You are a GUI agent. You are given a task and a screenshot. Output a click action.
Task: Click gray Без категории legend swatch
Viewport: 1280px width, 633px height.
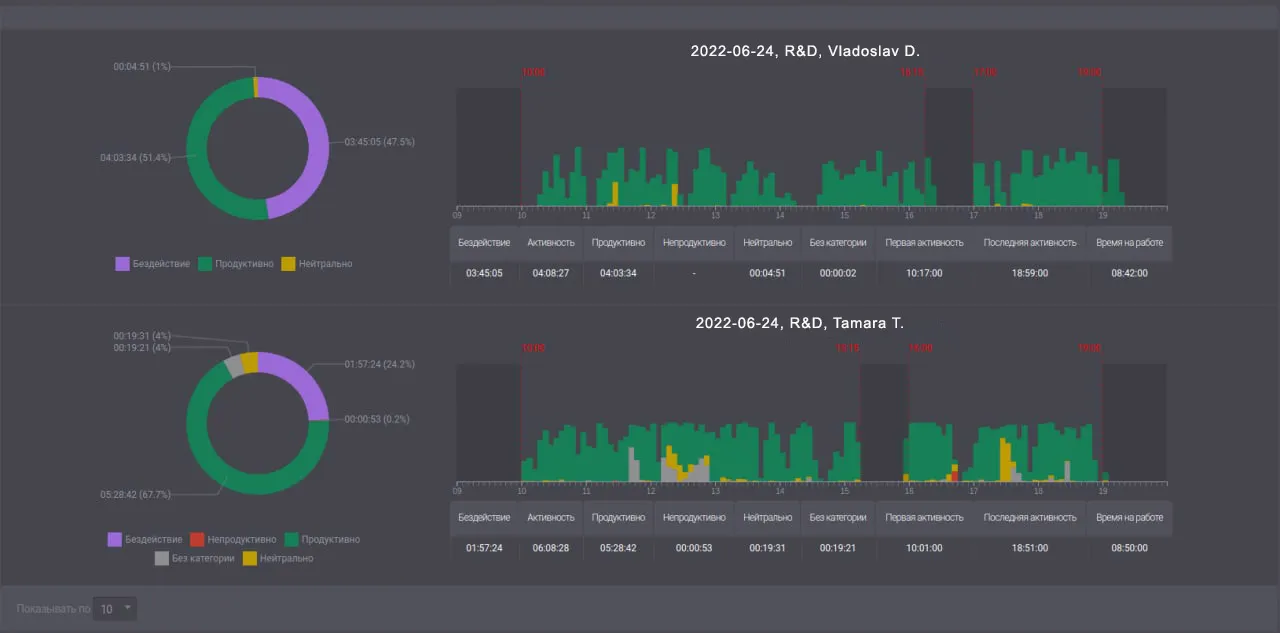[x=161, y=558]
